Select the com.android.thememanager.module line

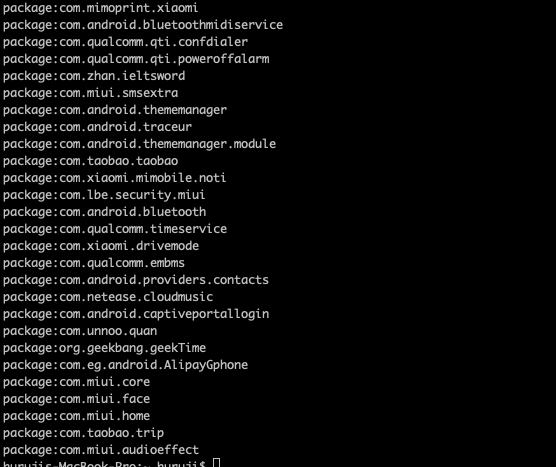[139, 144]
